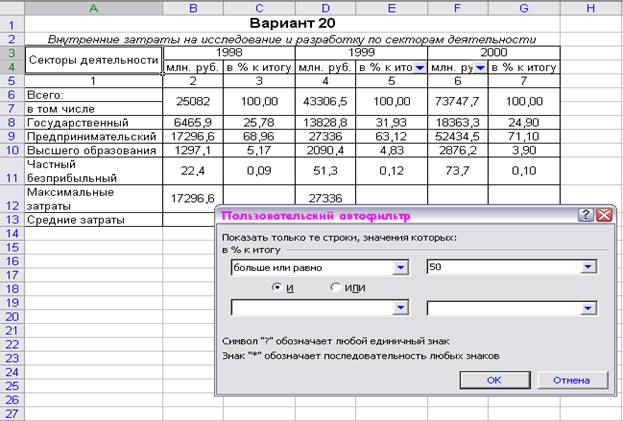The image size is (623, 421).
Task: Select column F header
Action: click(x=458, y=8)
